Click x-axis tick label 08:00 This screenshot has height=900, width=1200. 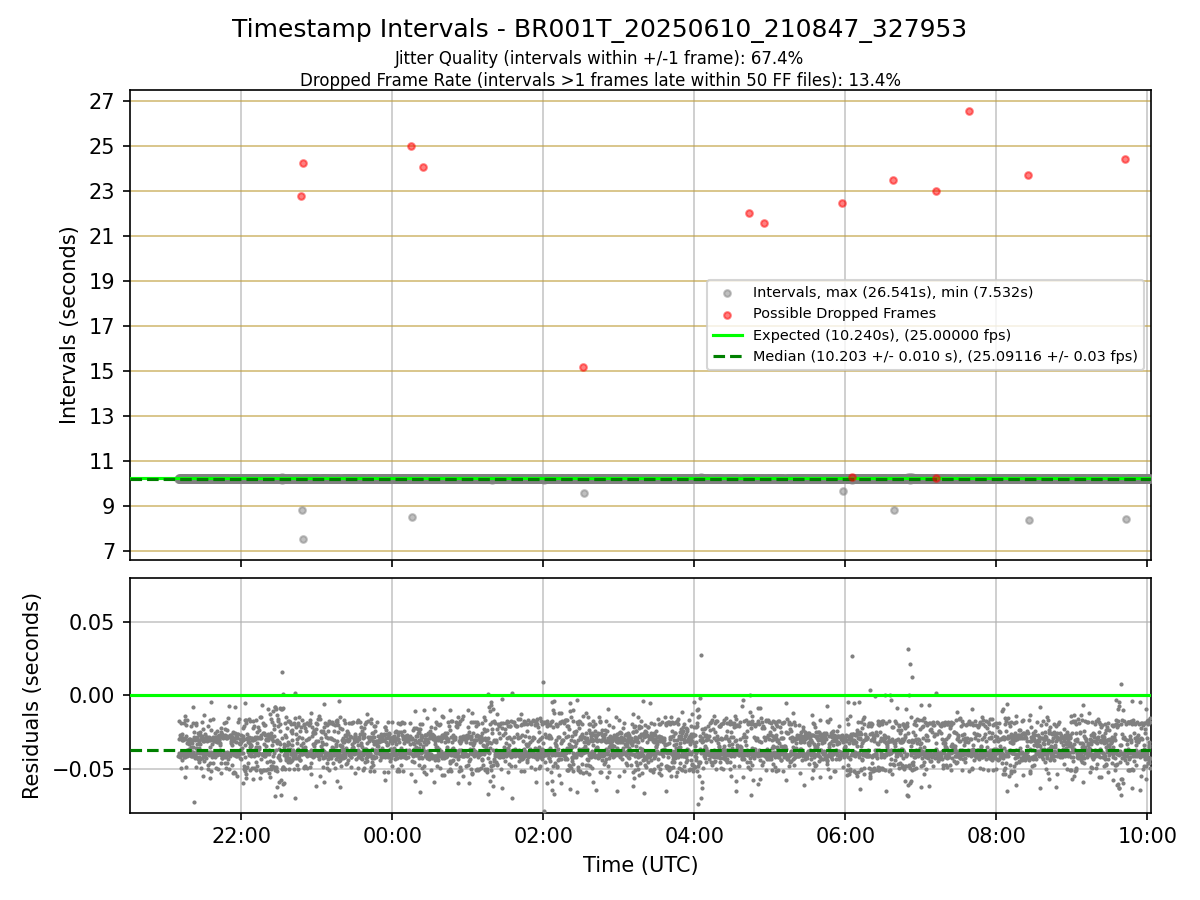(996, 835)
